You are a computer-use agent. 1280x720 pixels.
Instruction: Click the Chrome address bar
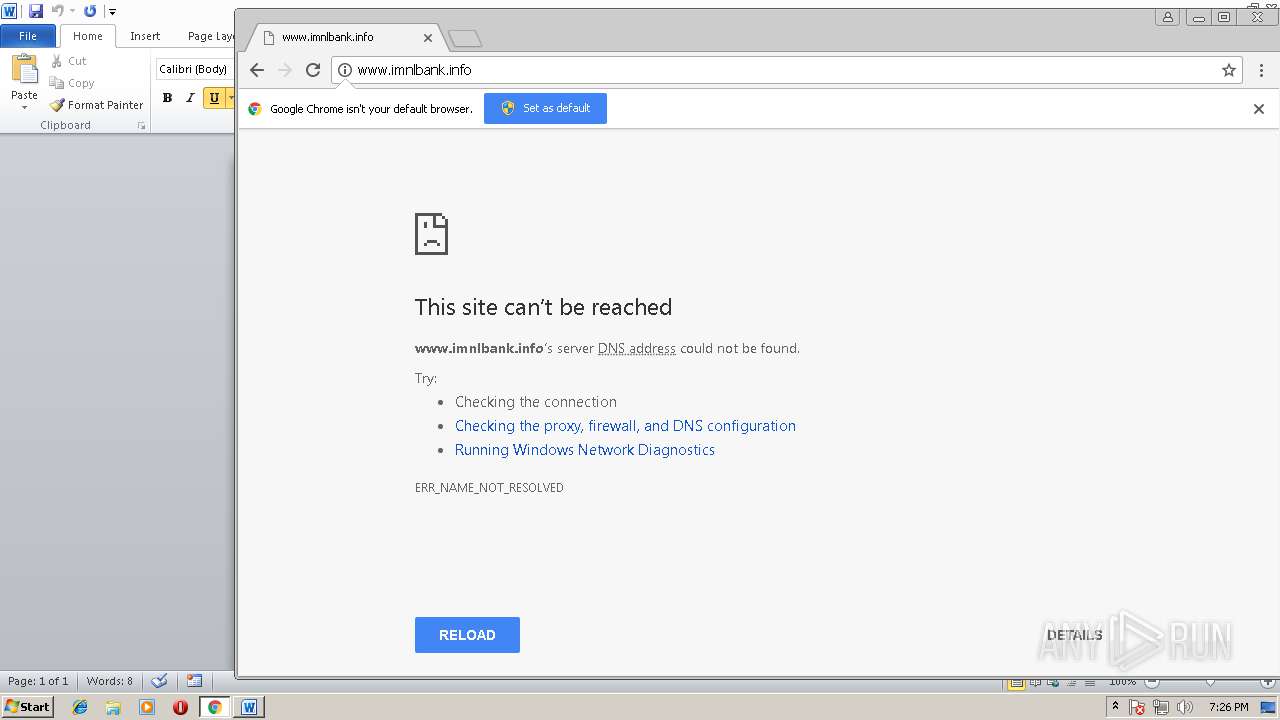click(785, 70)
